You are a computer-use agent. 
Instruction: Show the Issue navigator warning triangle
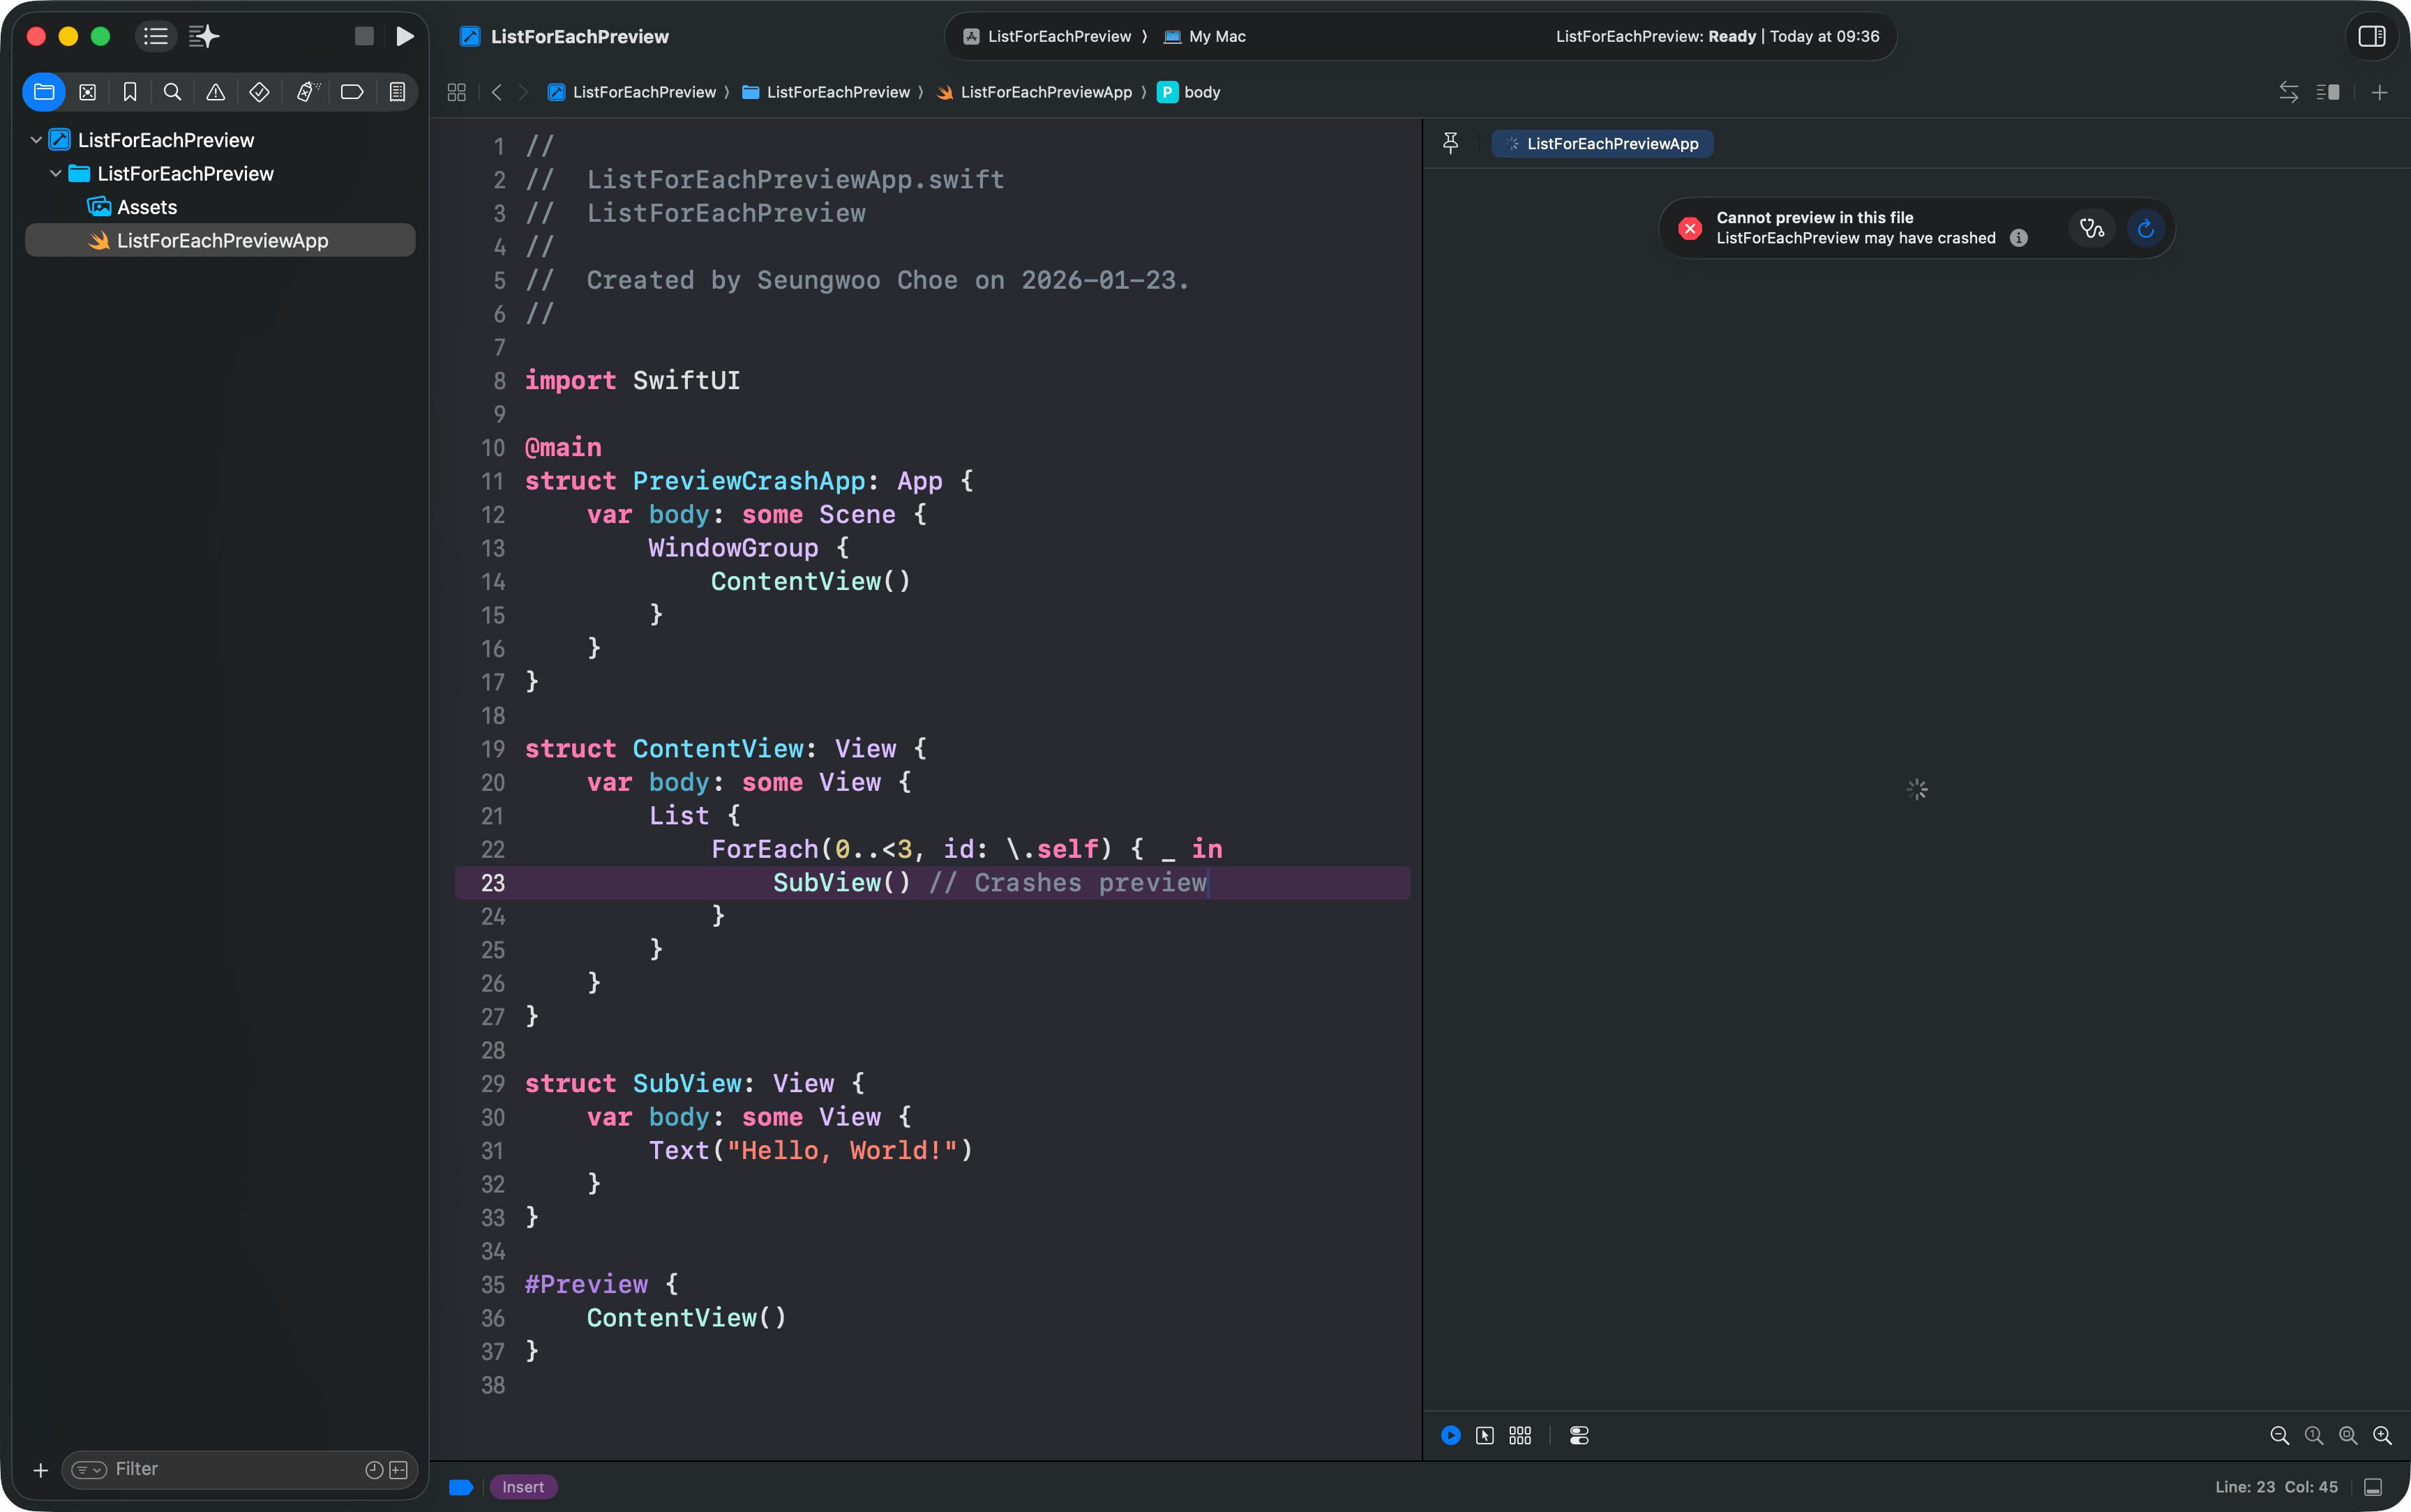[215, 92]
